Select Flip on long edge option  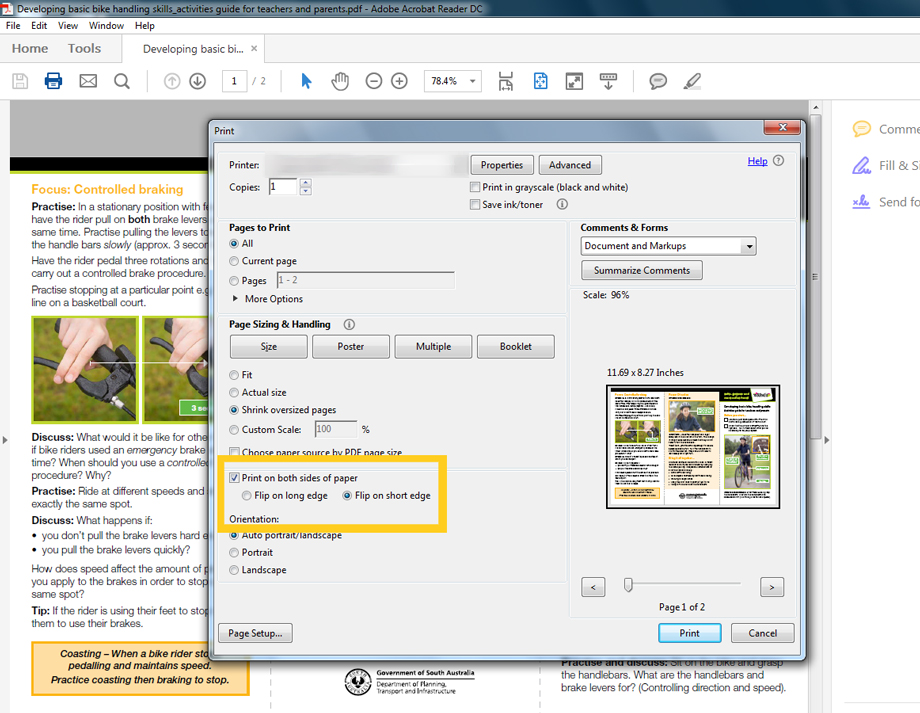tap(246, 496)
